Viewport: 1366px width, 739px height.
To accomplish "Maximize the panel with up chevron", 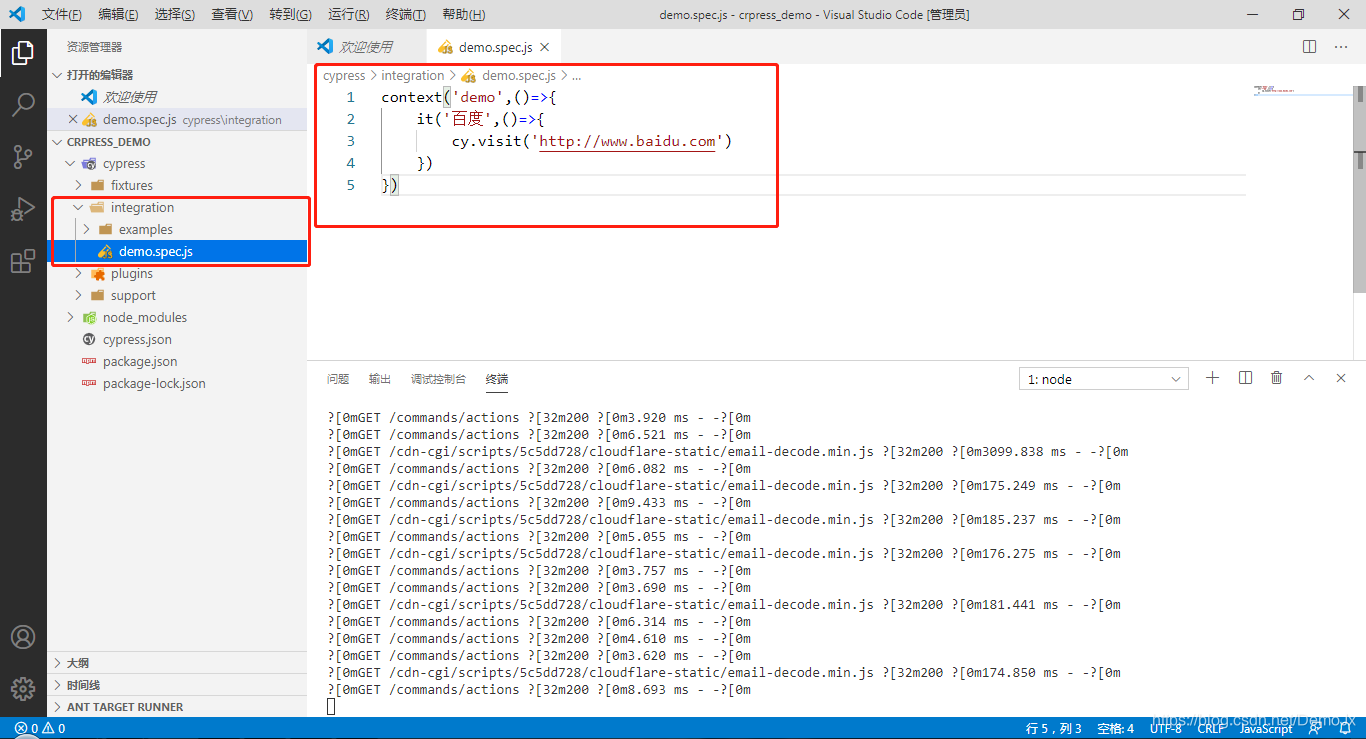I will pyautogui.click(x=1309, y=378).
